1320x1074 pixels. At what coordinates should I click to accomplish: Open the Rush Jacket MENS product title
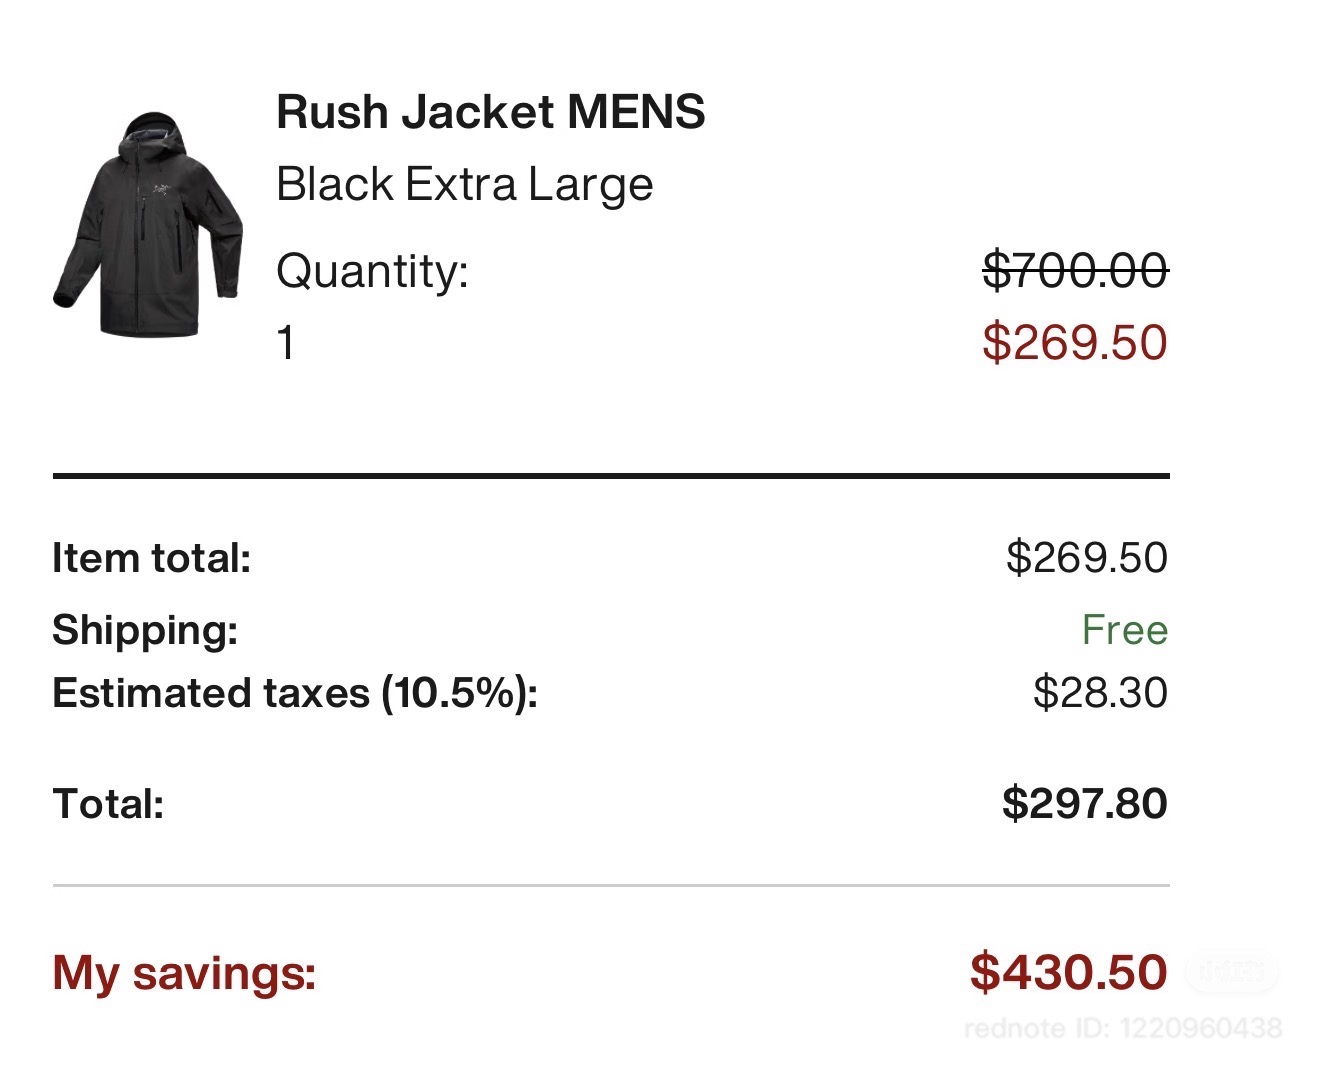(x=490, y=112)
